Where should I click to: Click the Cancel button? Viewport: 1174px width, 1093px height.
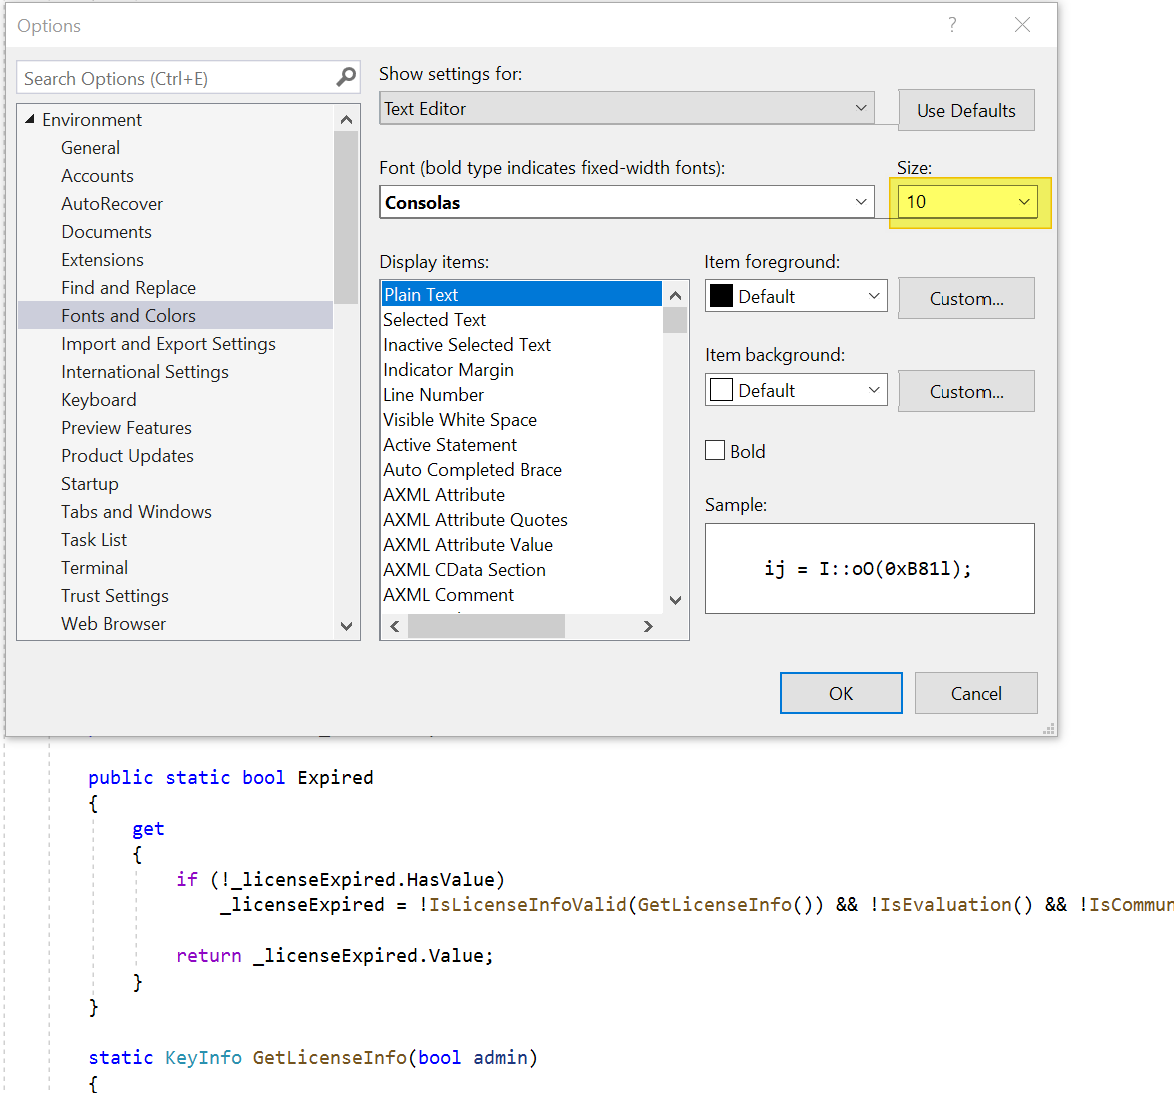click(x=976, y=693)
